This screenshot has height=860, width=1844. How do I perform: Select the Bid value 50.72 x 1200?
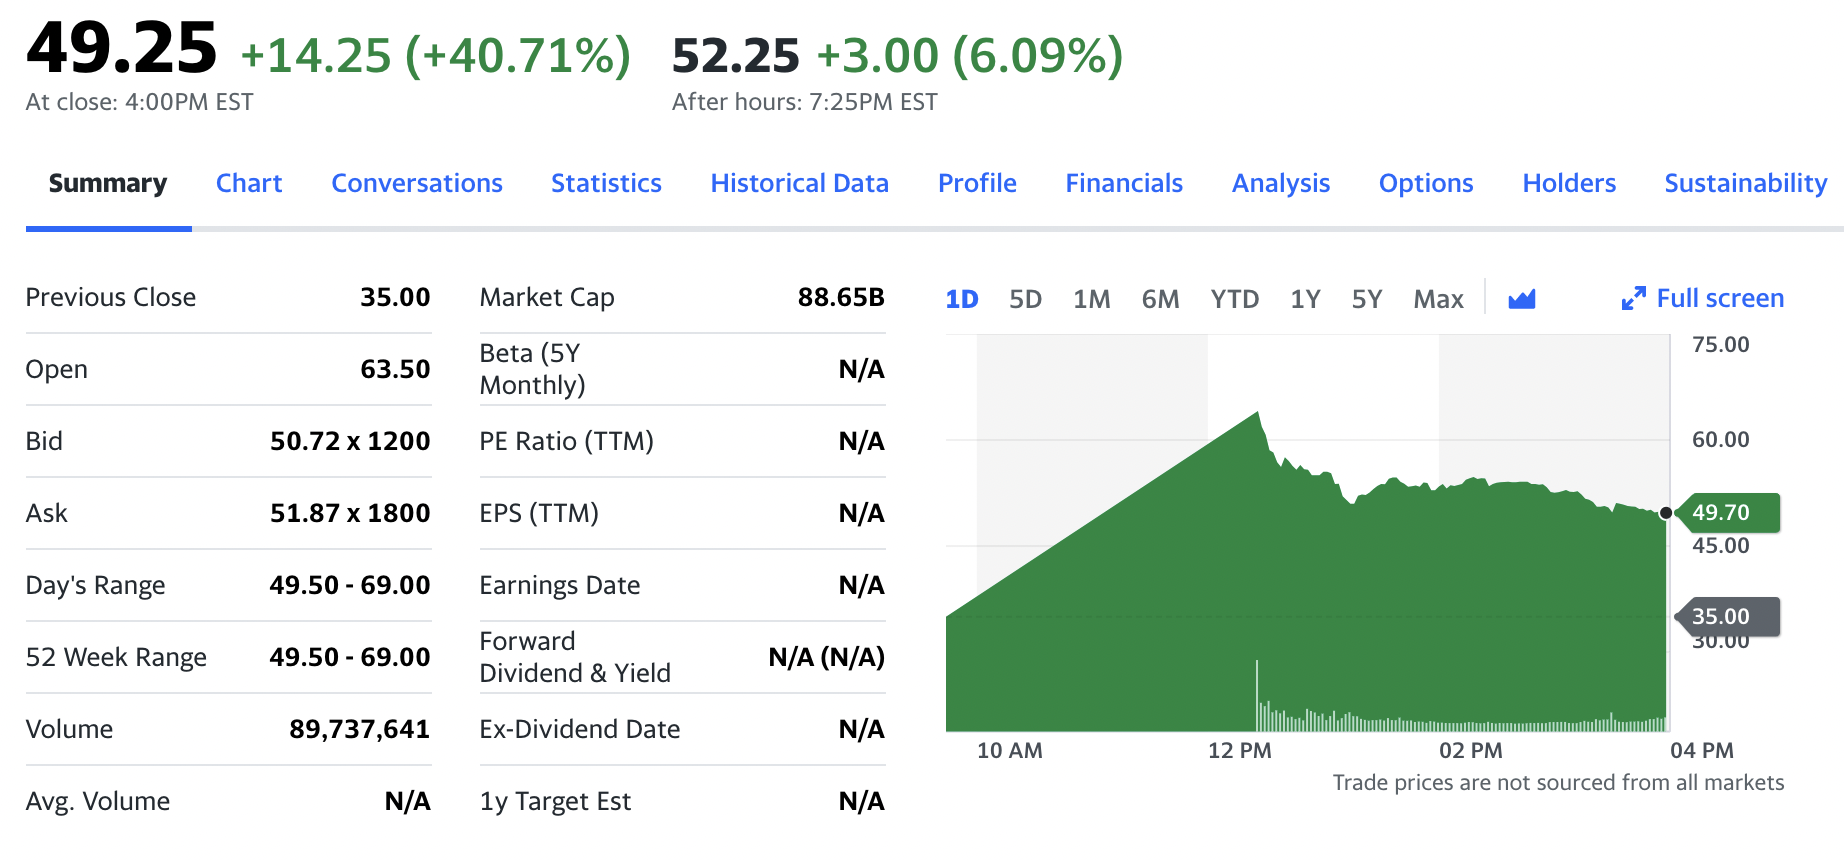[350, 441]
